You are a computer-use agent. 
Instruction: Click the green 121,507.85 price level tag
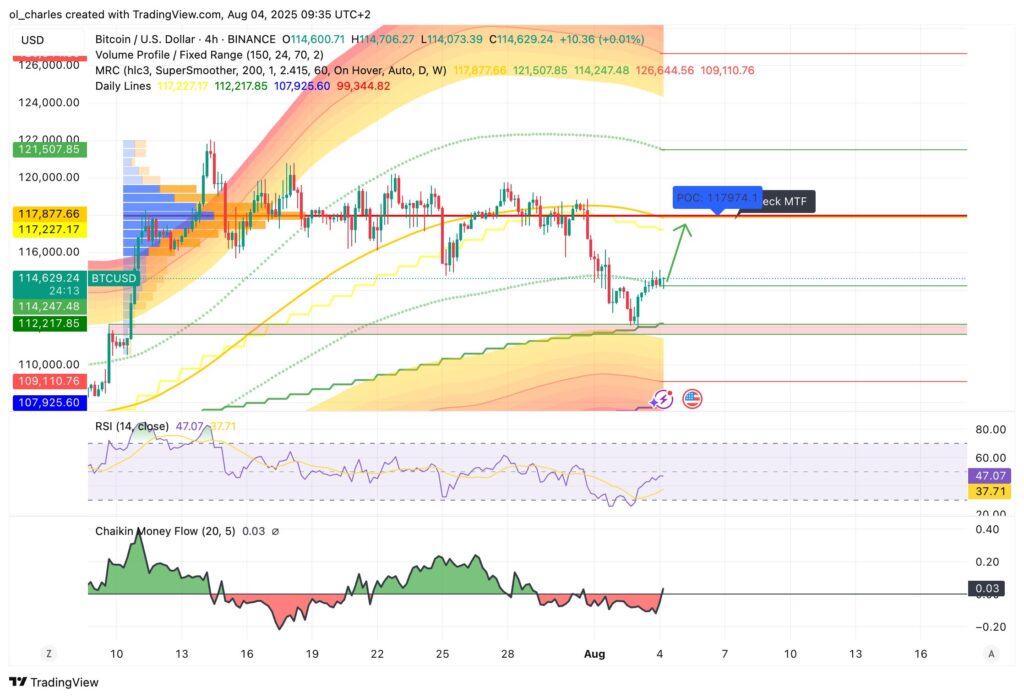pyautogui.click(x=48, y=148)
